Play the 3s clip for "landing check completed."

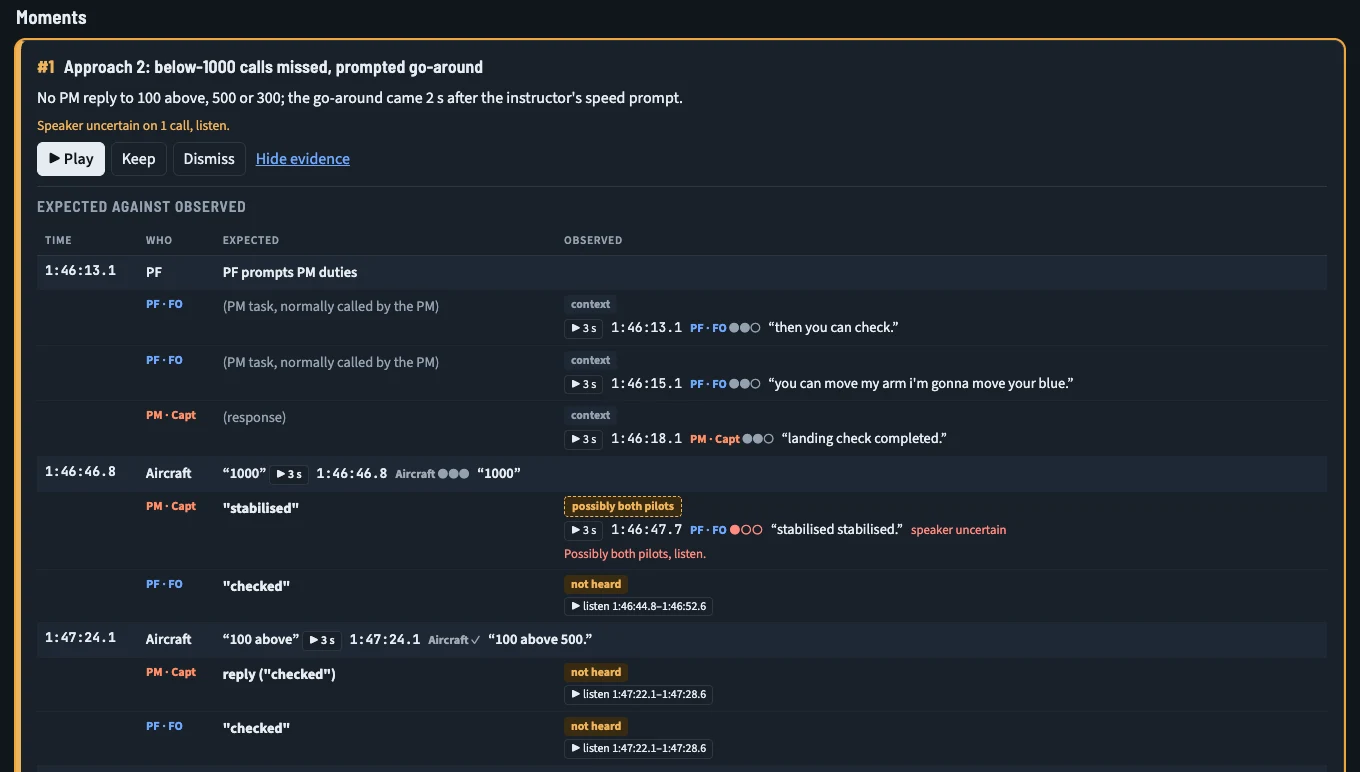point(583,439)
